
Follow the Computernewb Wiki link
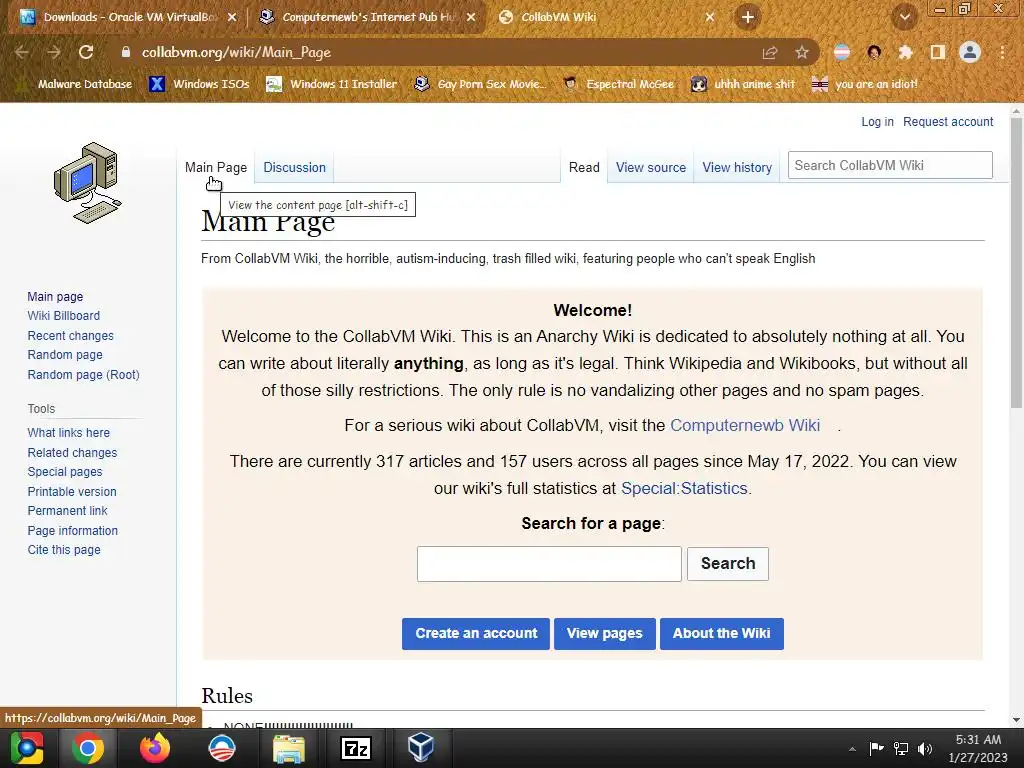point(744,425)
